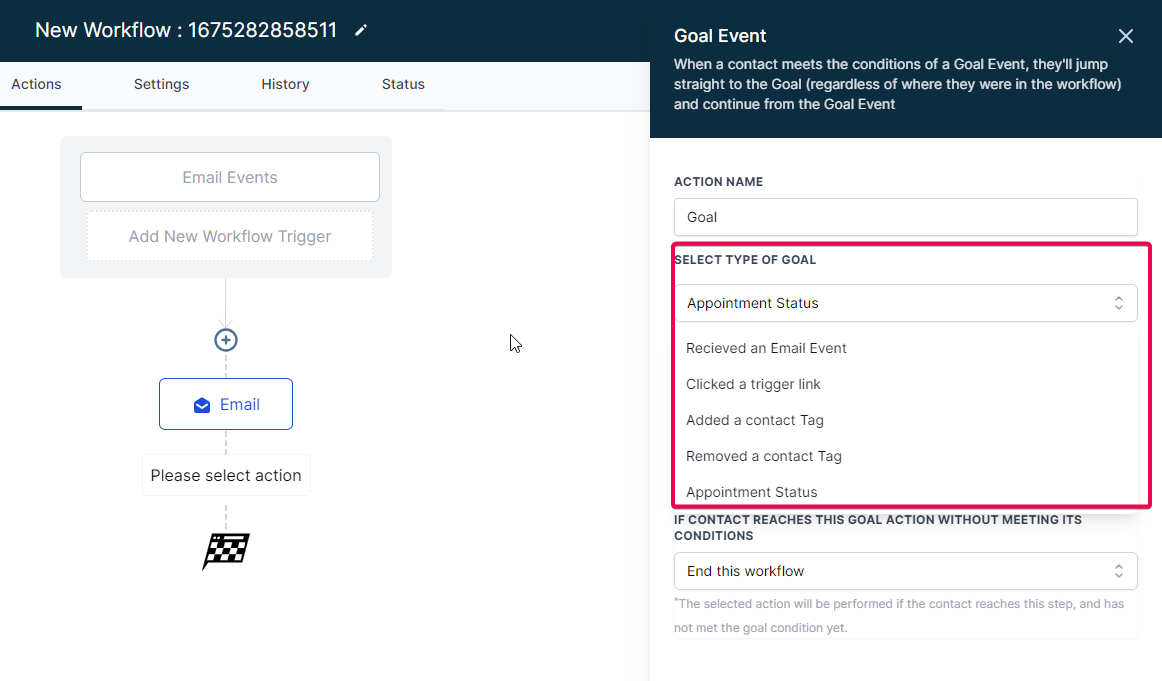1162x681 pixels.
Task: Choose Recieved an Email Event option
Action: [x=766, y=348]
